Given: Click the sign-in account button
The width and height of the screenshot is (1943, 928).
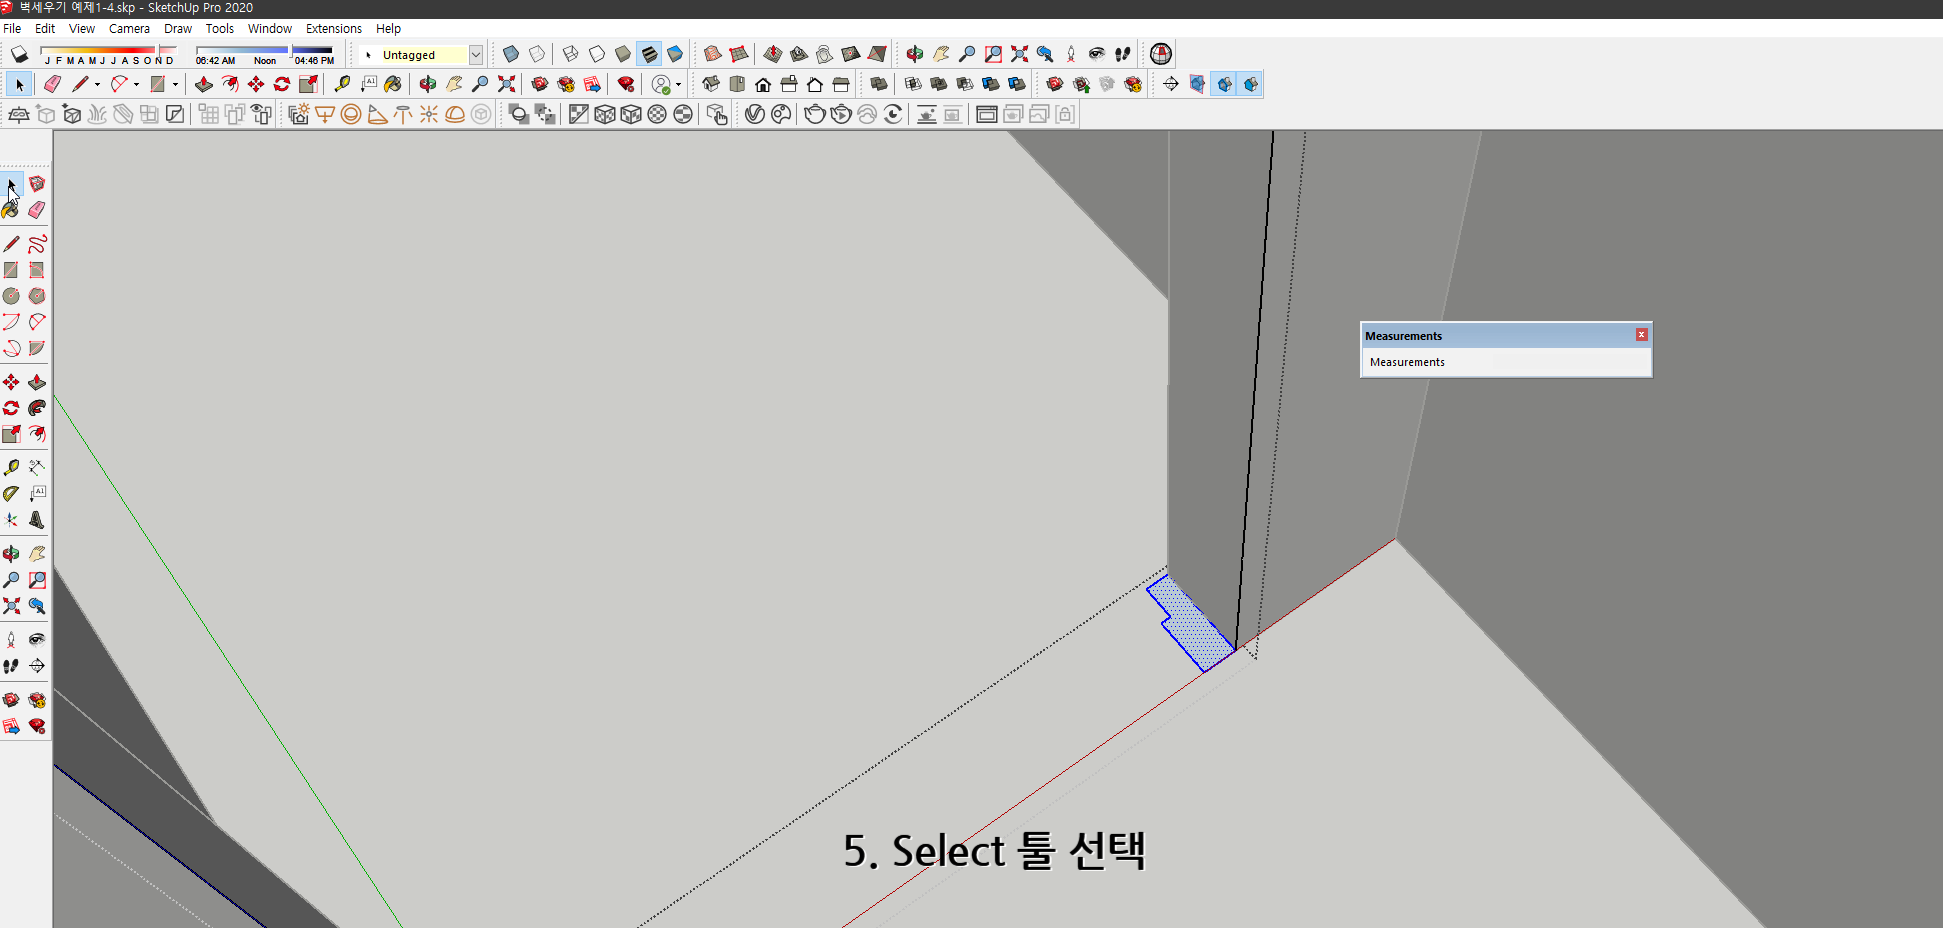Looking at the screenshot, I should [661, 84].
